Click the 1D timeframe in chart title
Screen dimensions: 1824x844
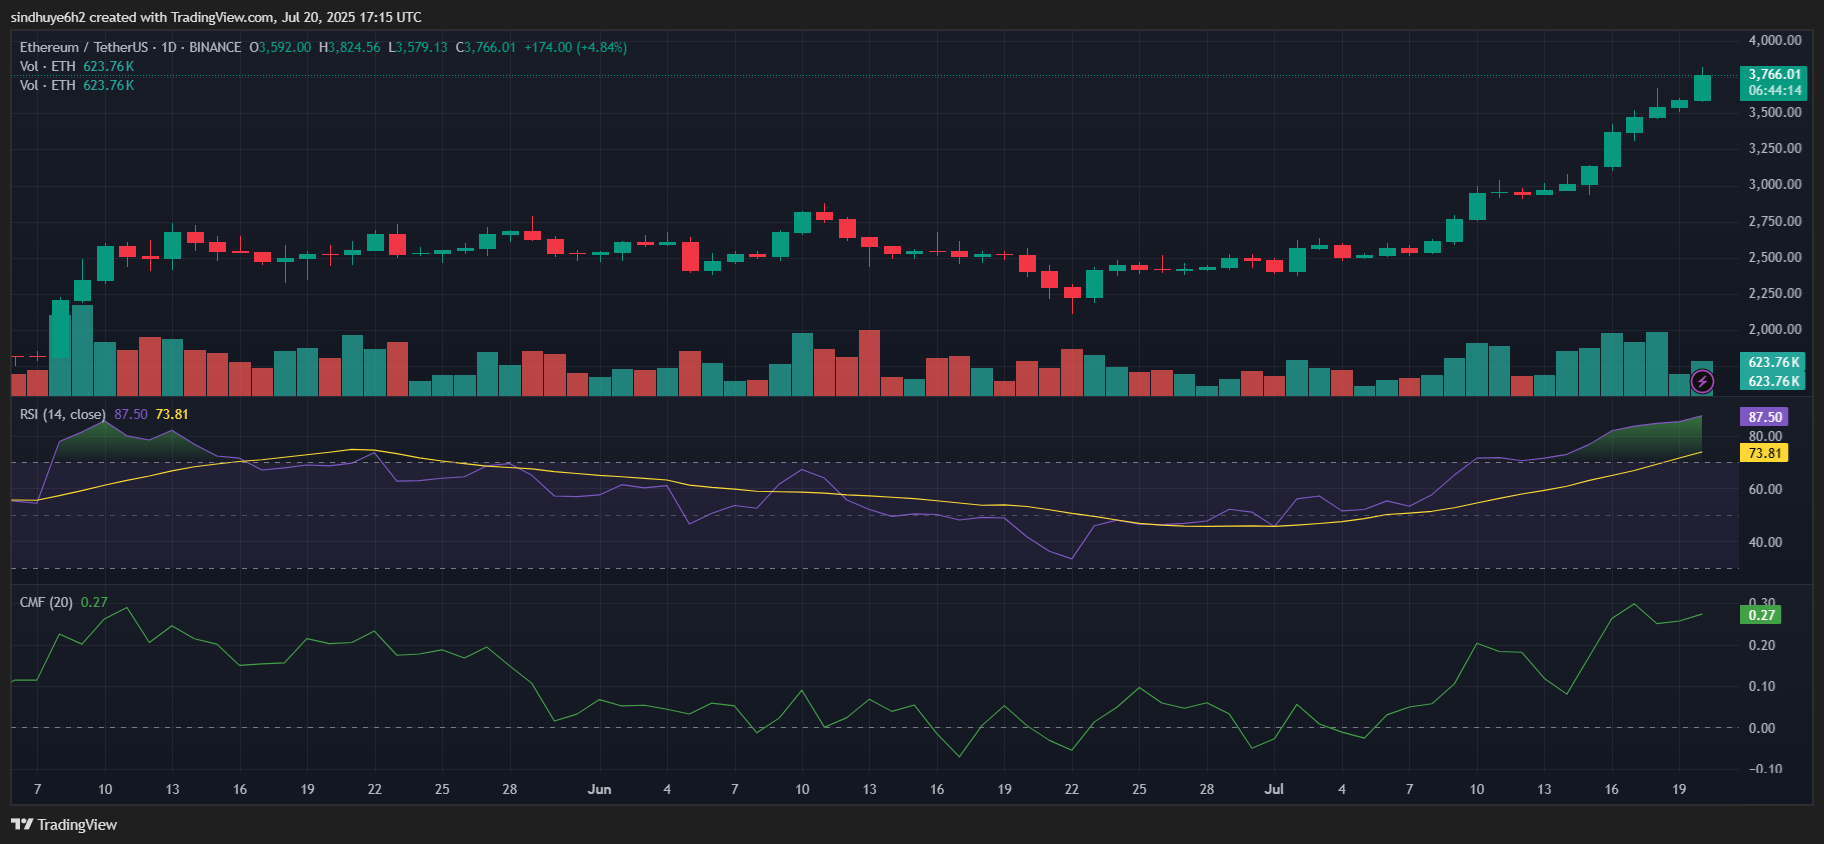click(169, 47)
